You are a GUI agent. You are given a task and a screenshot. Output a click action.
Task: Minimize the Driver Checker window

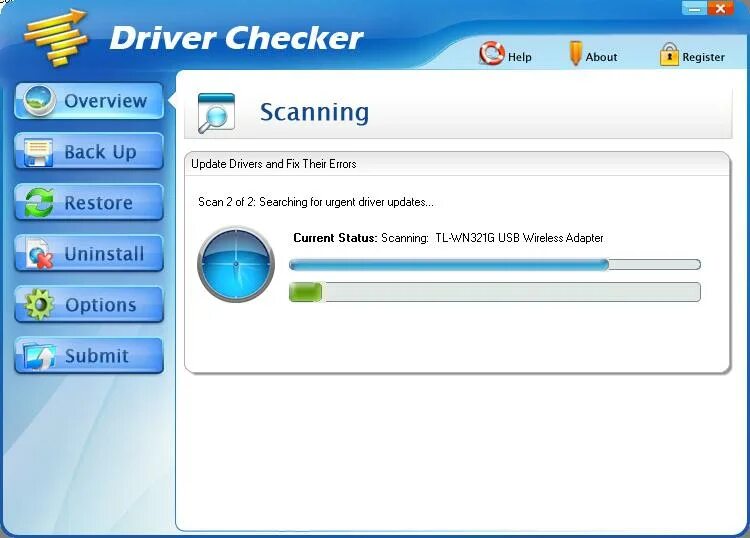click(694, 9)
